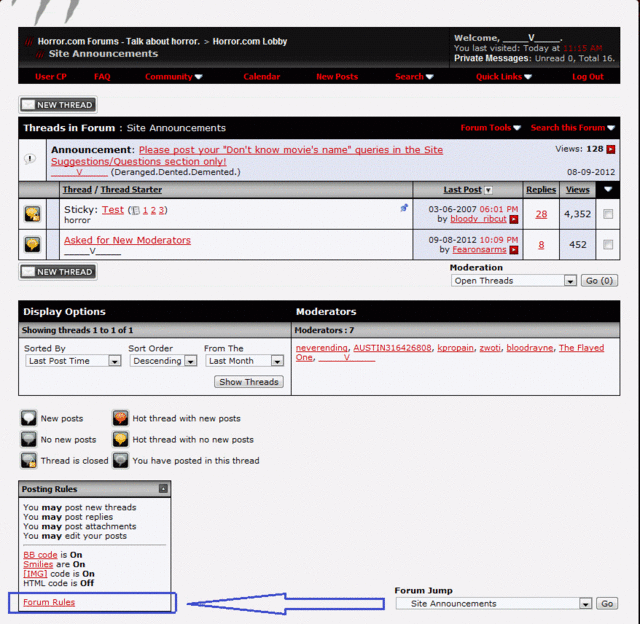Go to page 2 of Test thread
This screenshot has height=624, width=640.
(153, 211)
